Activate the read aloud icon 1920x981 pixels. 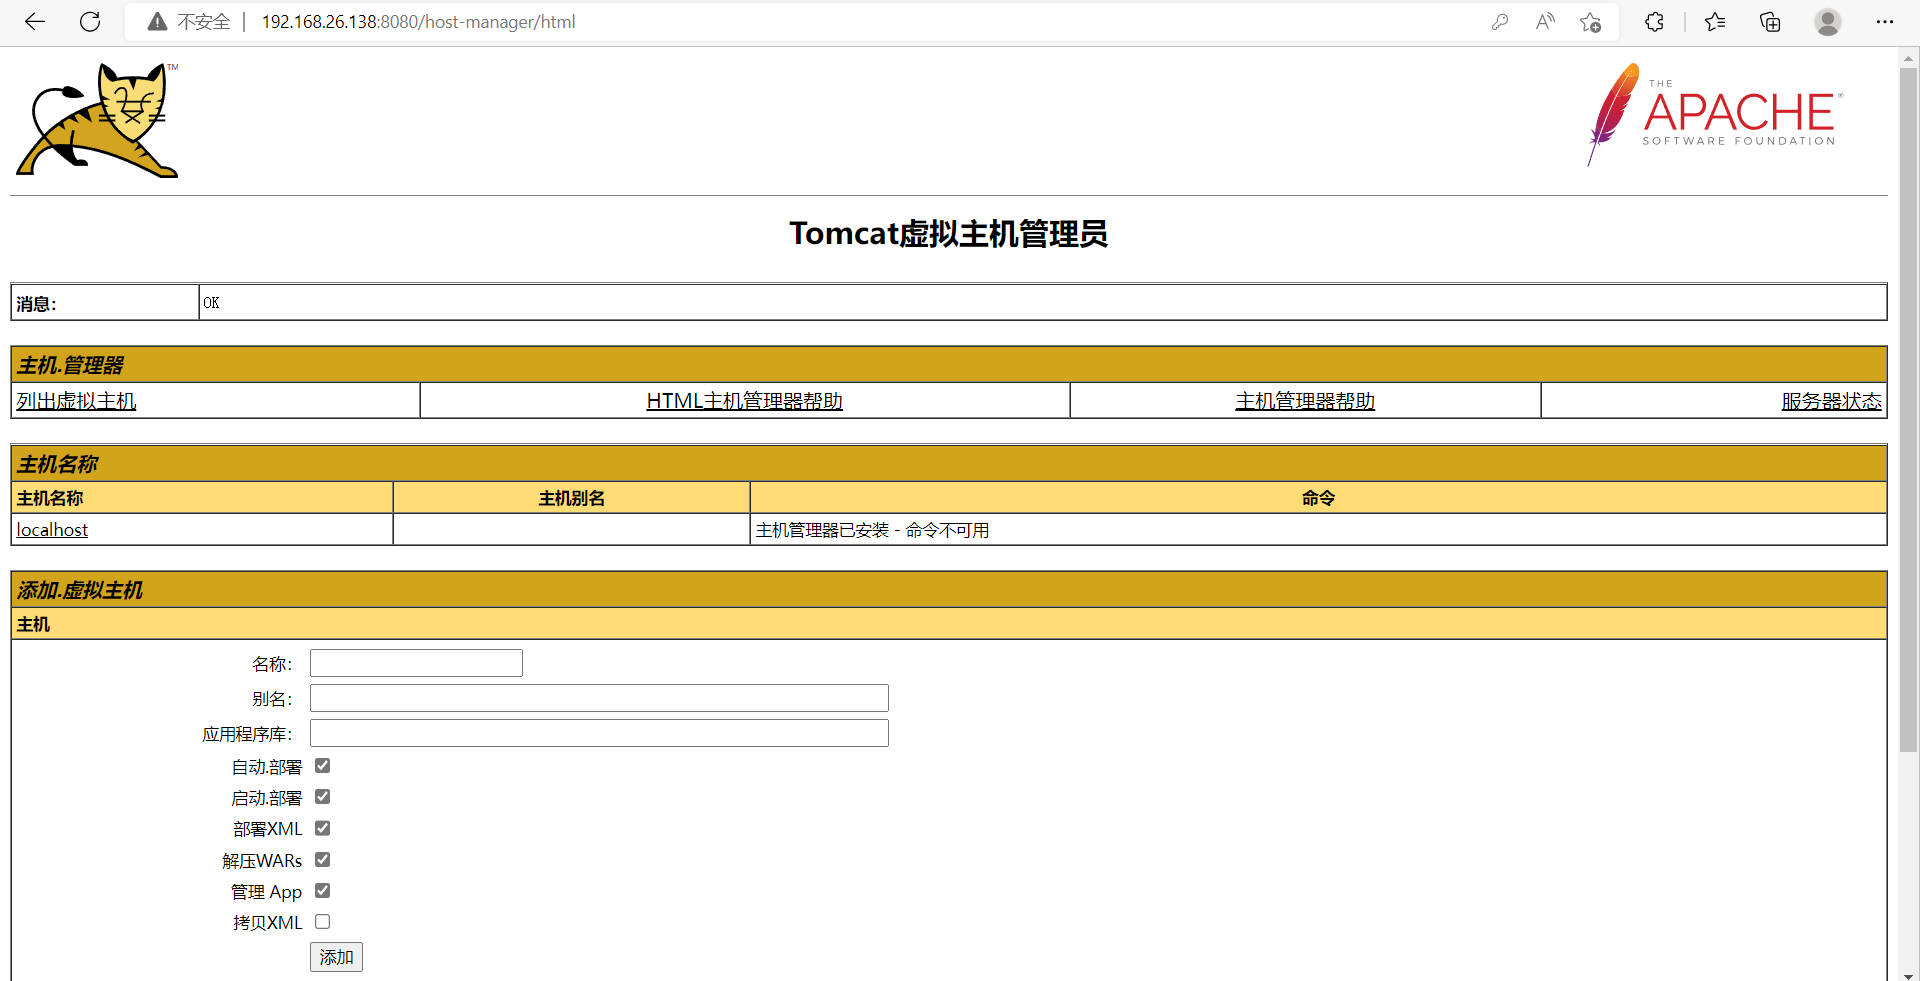[1545, 22]
